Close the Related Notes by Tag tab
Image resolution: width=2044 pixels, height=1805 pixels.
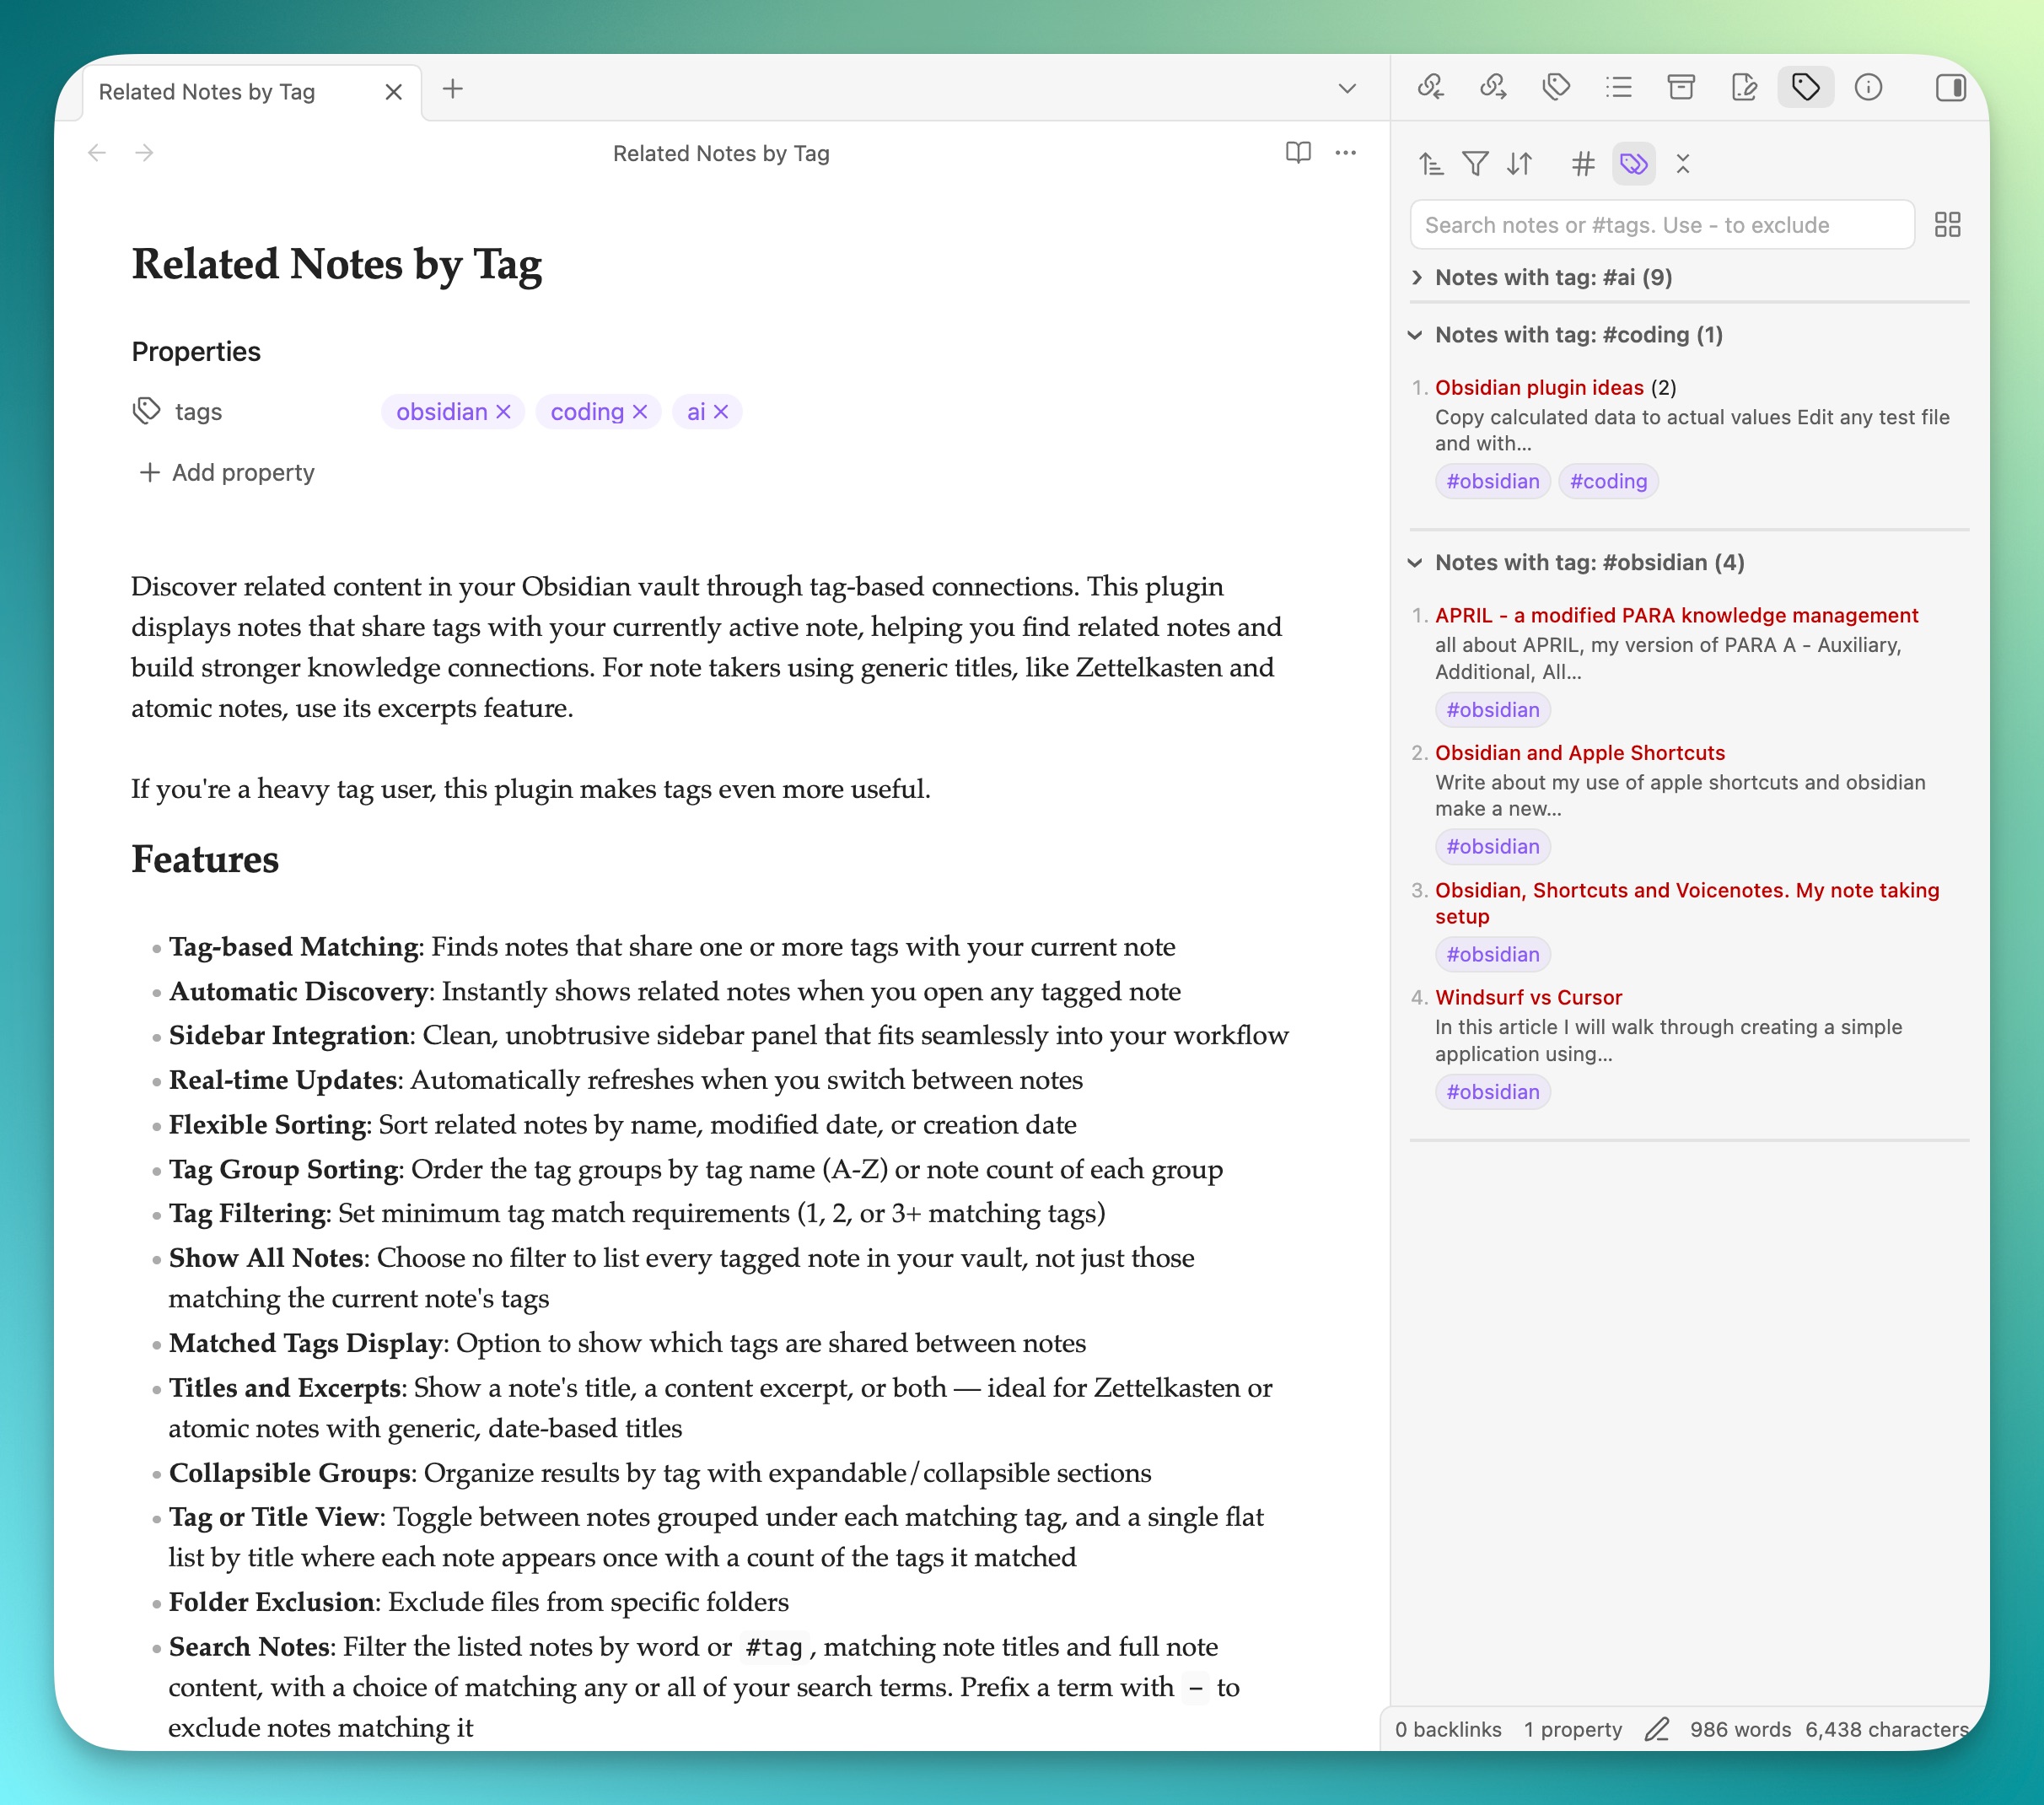pyautogui.click(x=394, y=92)
